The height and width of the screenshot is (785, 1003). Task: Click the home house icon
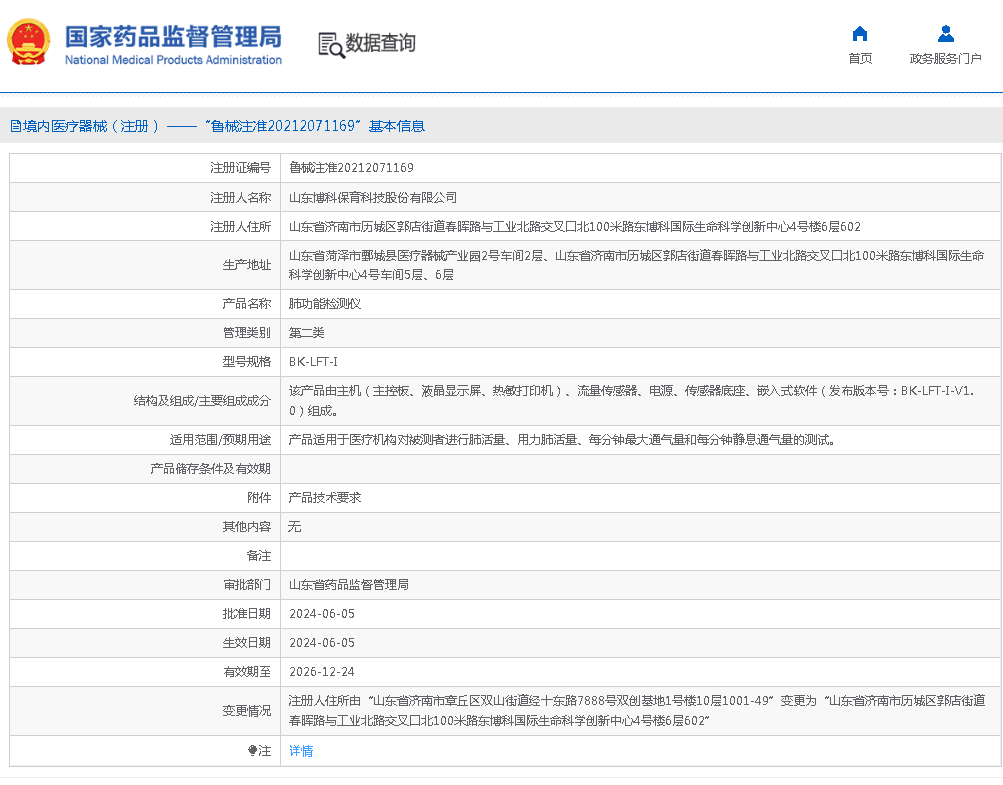click(x=860, y=34)
